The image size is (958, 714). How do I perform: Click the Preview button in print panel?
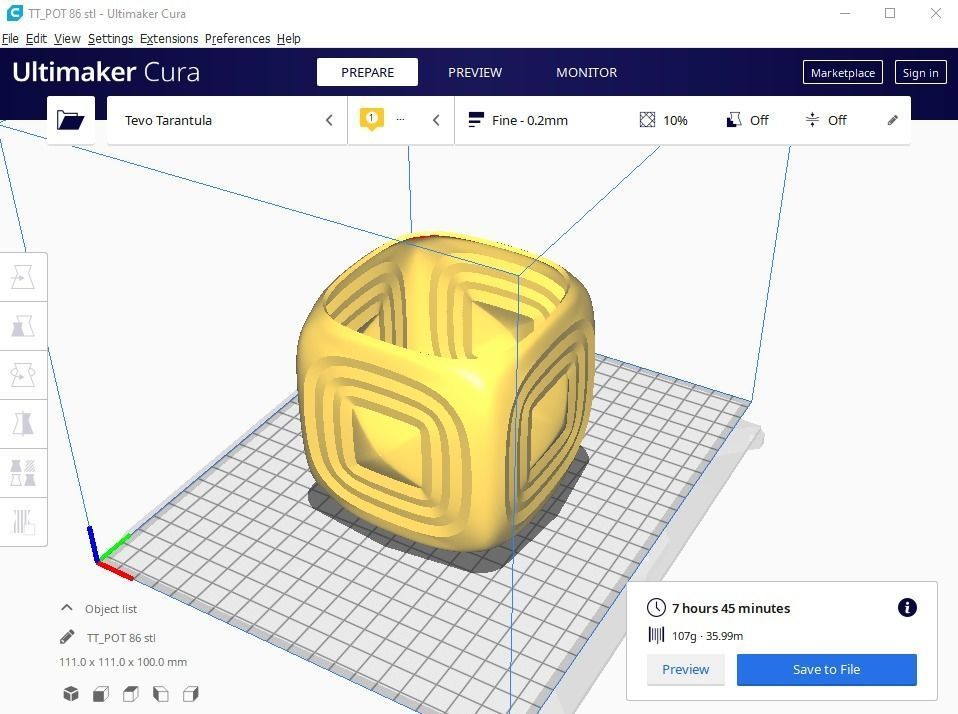(x=686, y=669)
